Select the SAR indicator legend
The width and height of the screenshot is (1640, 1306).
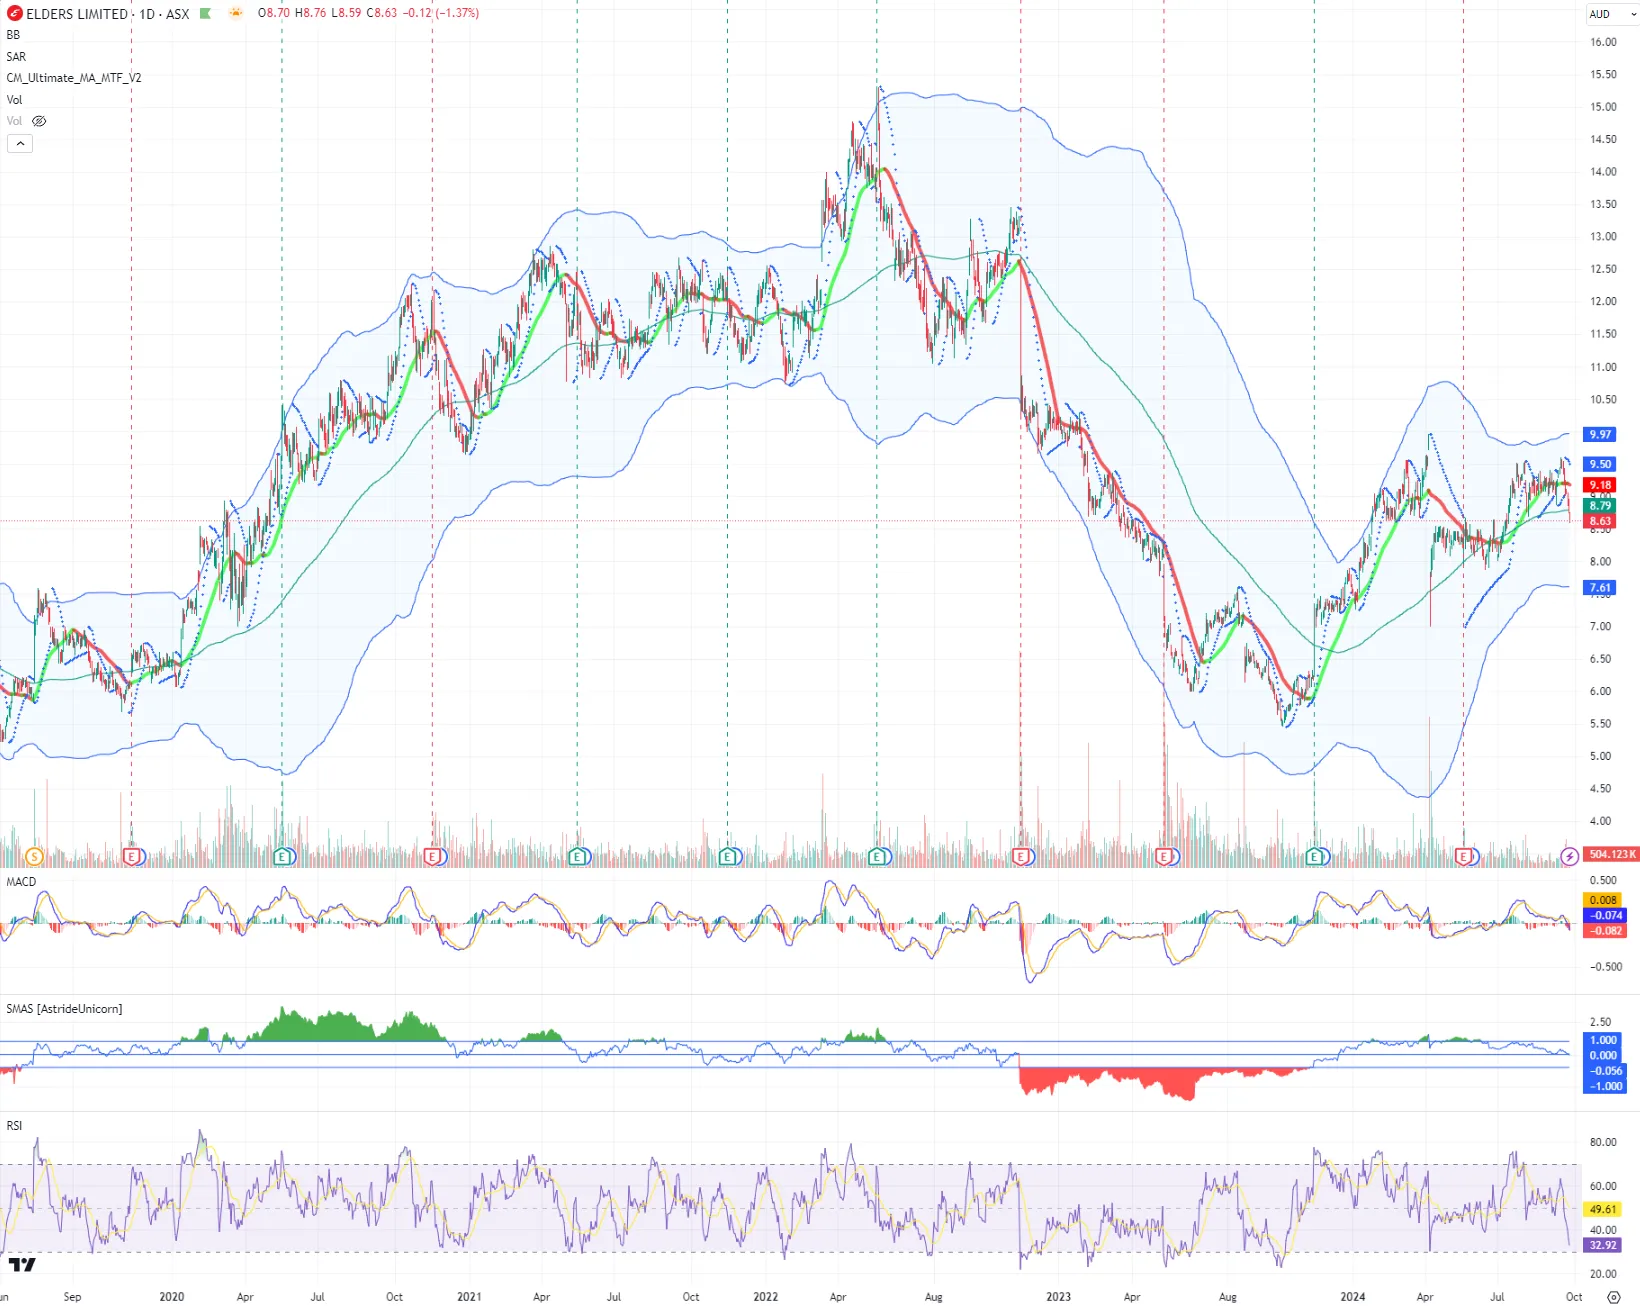point(16,57)
